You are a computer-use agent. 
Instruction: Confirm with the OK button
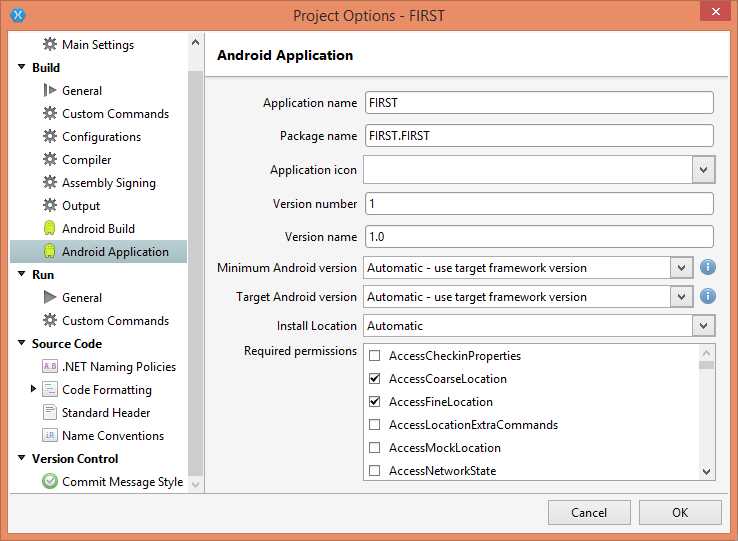pyautogui.click(x=680, y=512)
